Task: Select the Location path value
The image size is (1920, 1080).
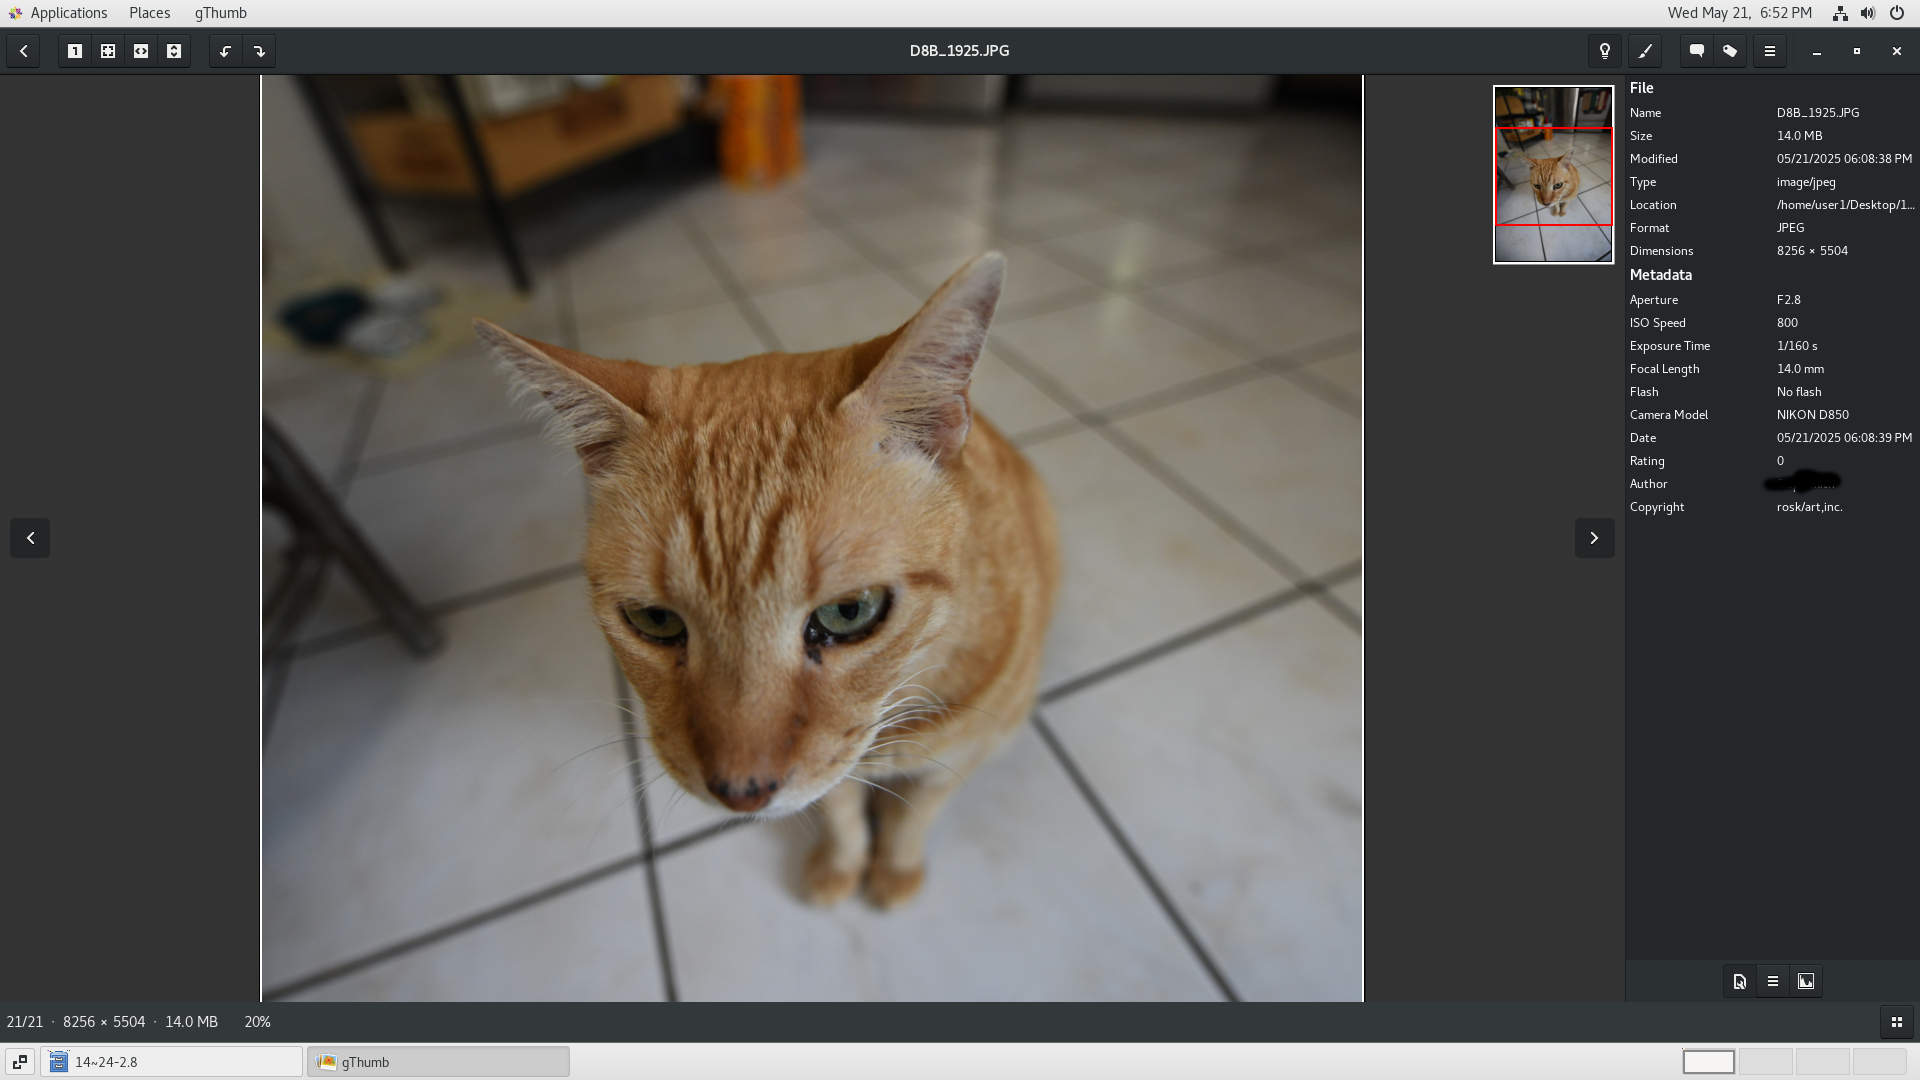Action: pyautogui.click(x=1845, y=205)
